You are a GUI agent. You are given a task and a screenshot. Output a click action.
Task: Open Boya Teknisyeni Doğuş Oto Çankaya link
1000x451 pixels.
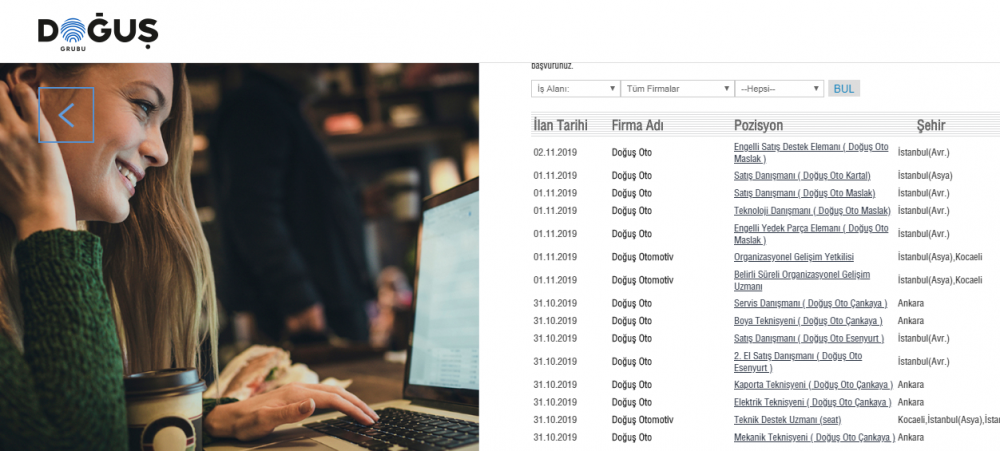pos(808,321)
